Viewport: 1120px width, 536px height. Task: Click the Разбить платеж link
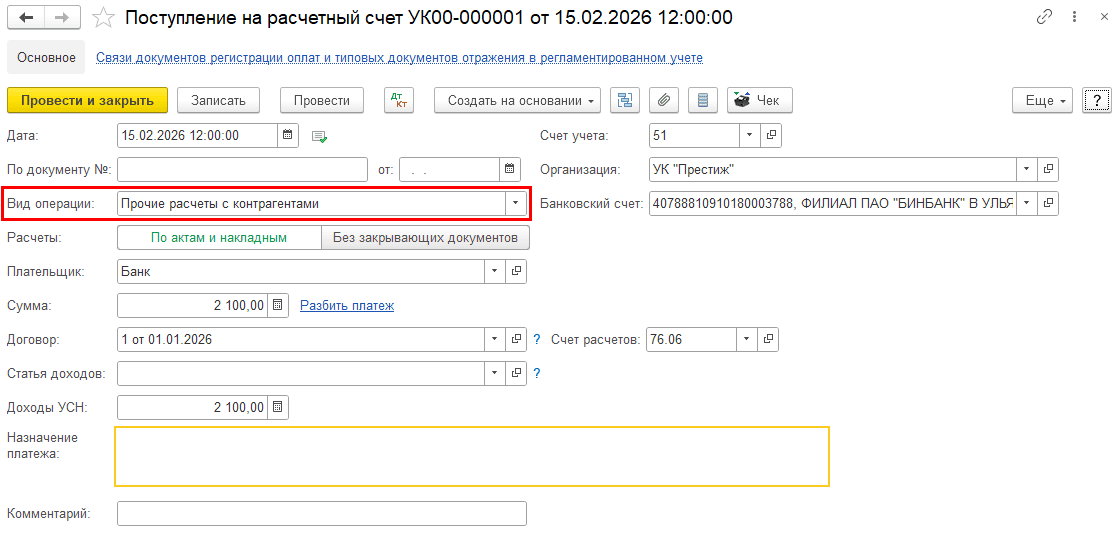[347, 305]
